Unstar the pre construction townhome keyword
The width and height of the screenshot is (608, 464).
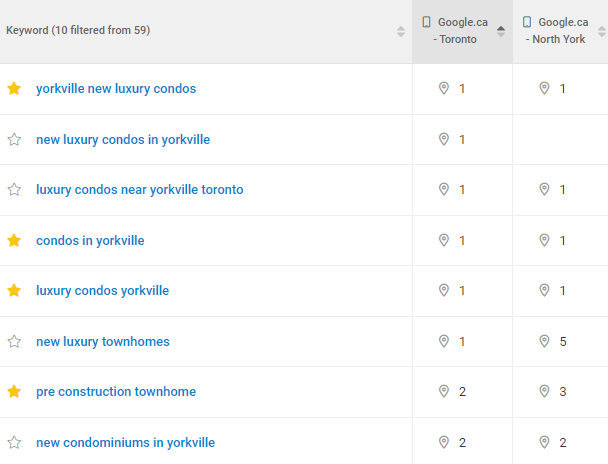[x=14, y=392]
